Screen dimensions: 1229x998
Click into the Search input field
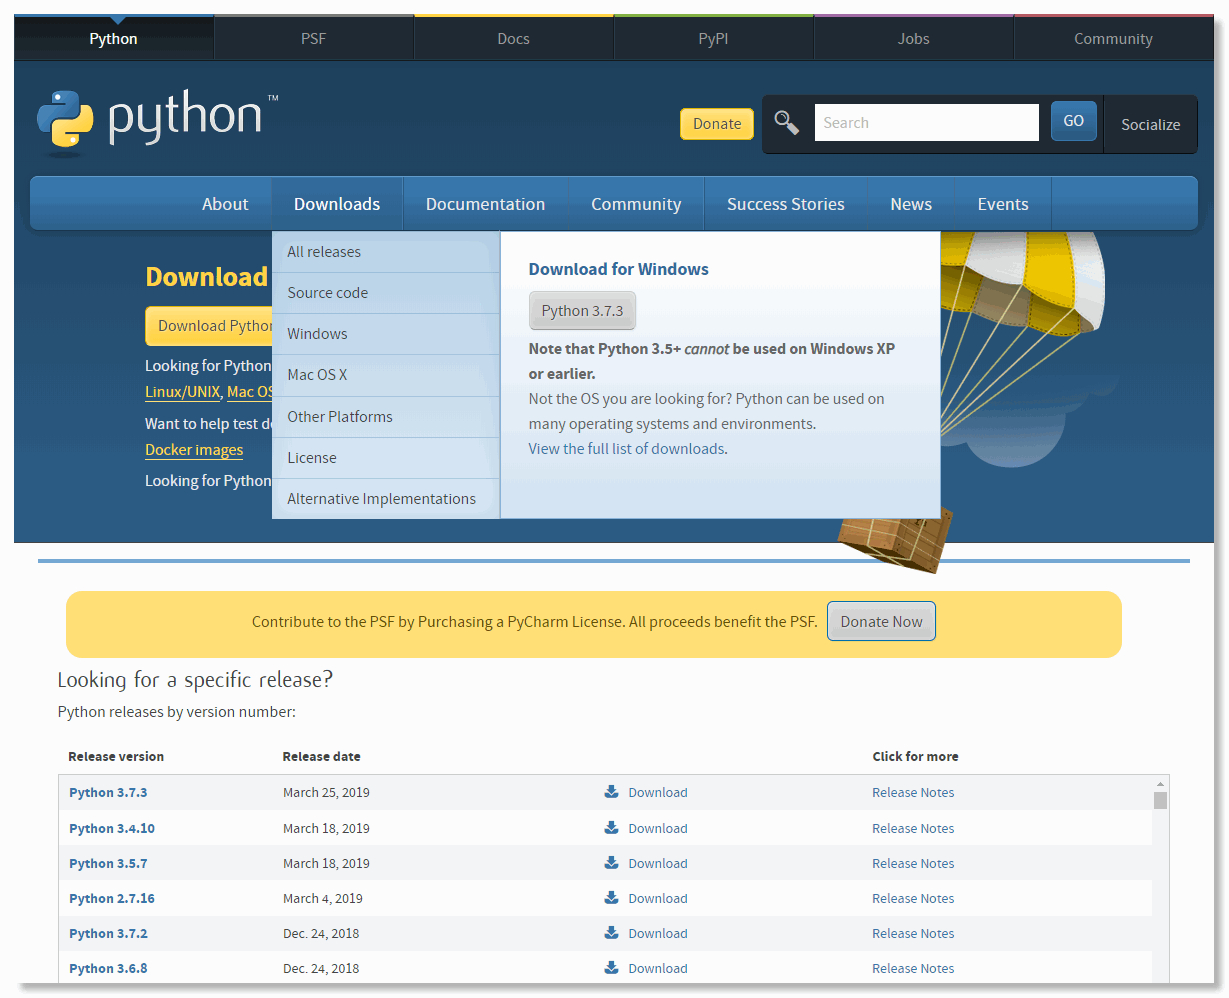[x=927, y=123]
